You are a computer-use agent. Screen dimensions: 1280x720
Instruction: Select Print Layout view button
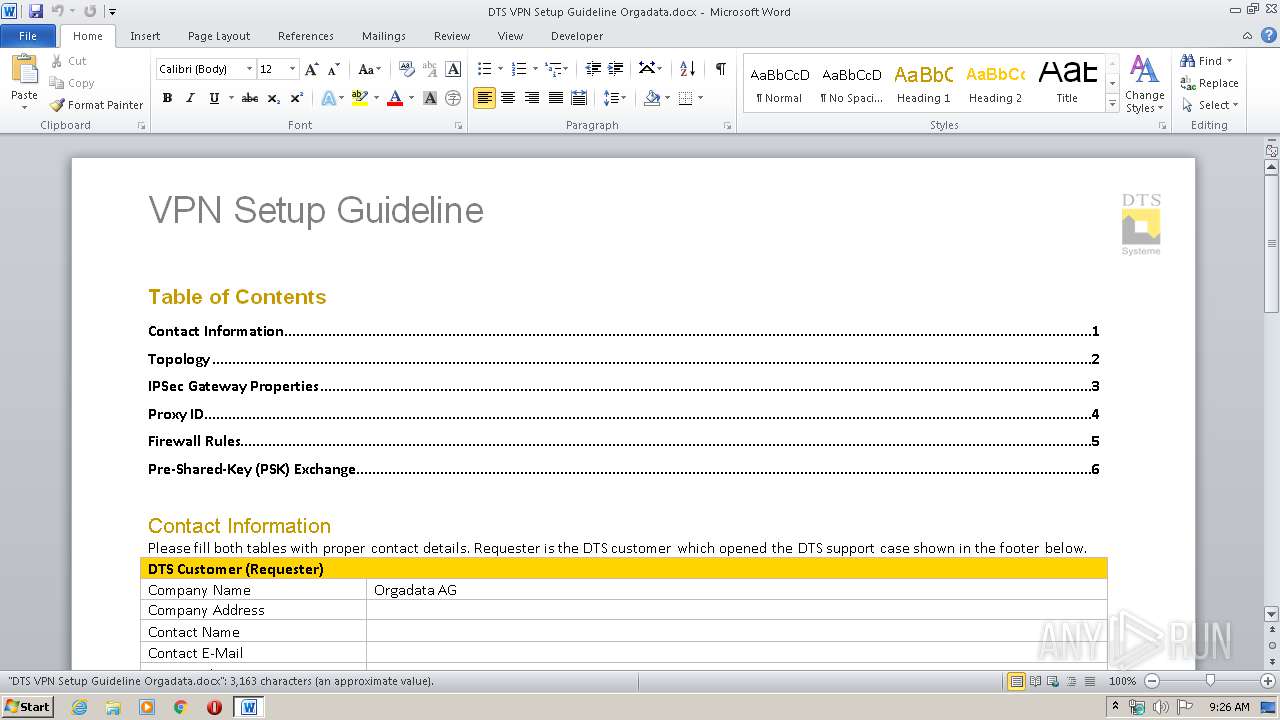[1016, 681]
